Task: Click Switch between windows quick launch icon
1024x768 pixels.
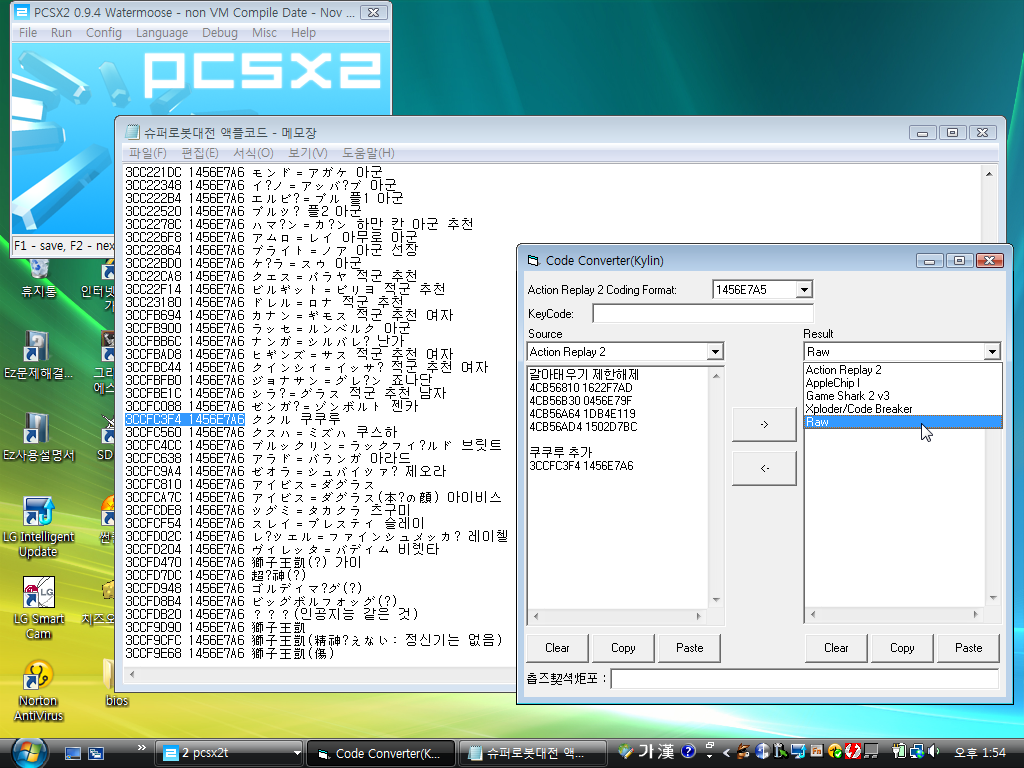Action: pos(96,753)
